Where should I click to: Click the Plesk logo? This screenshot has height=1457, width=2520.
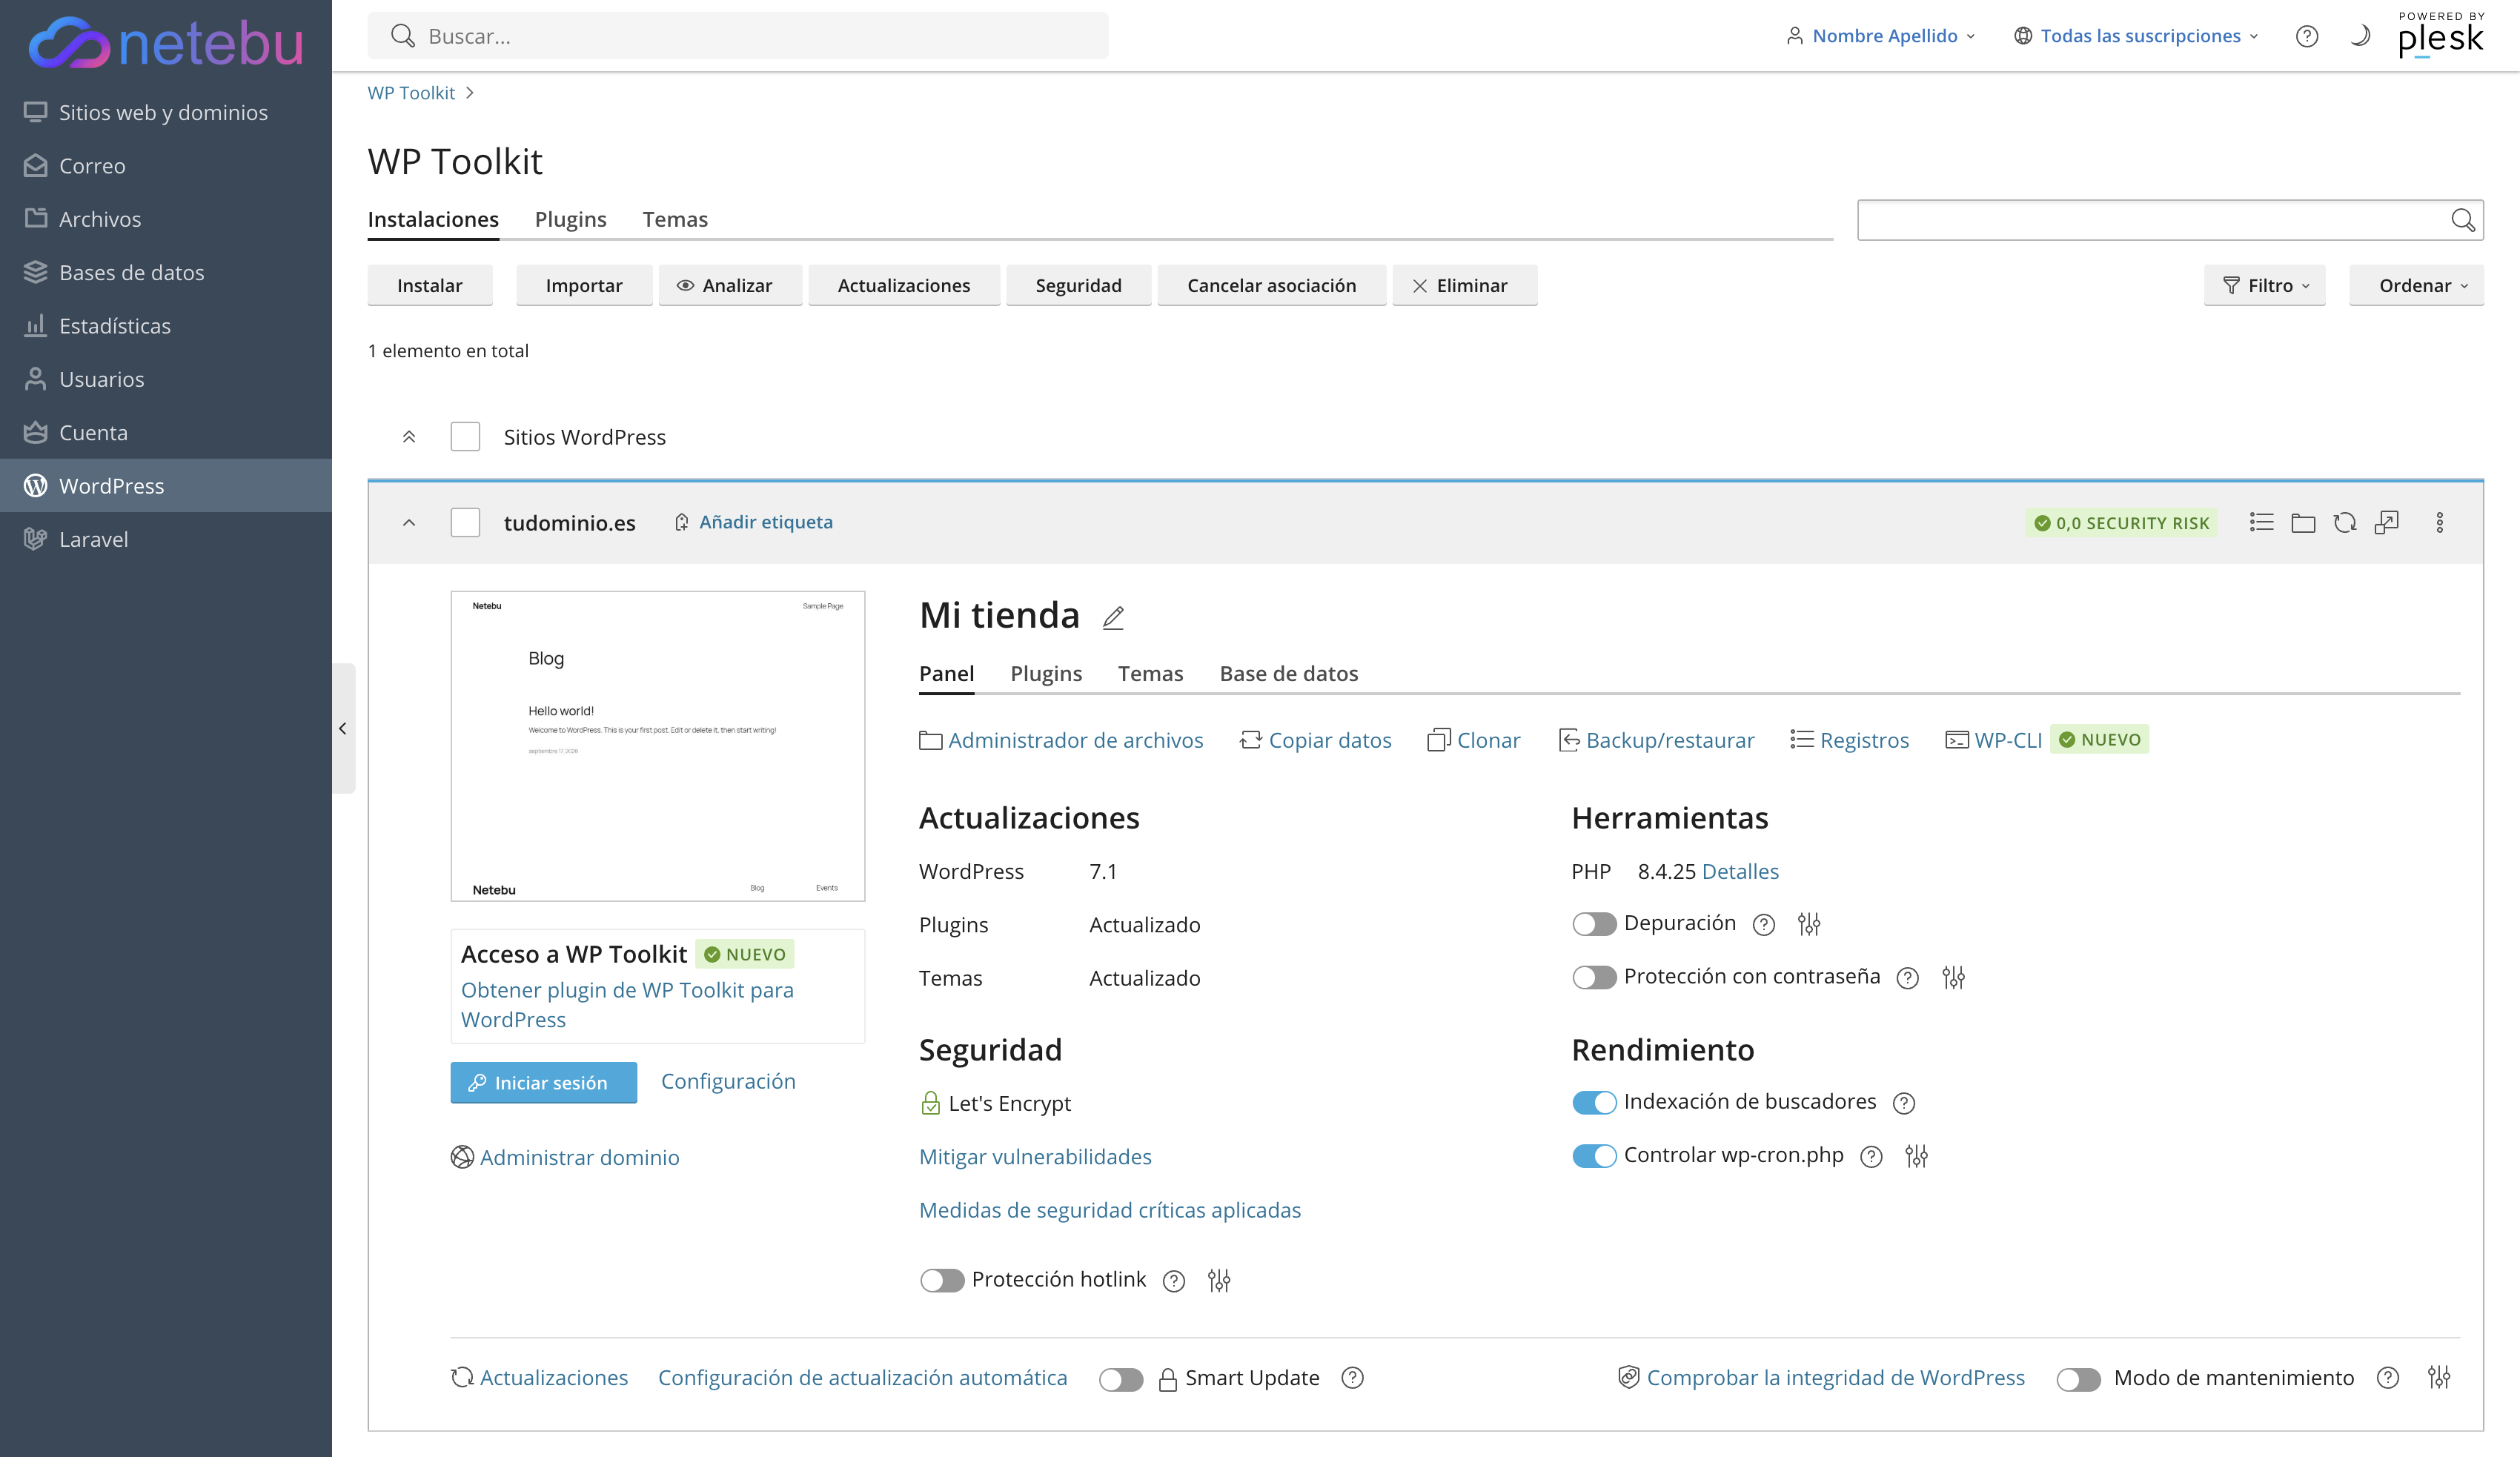coord(2440,35)
